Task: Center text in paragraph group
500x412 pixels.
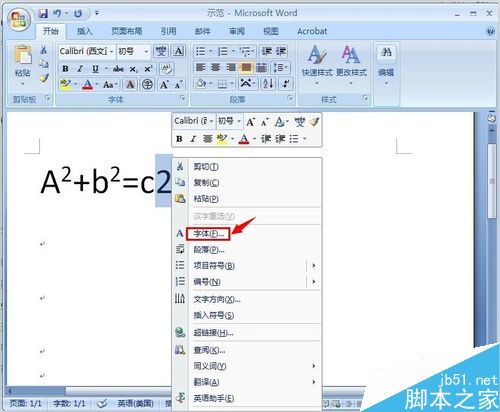Action: click(215, 68)
